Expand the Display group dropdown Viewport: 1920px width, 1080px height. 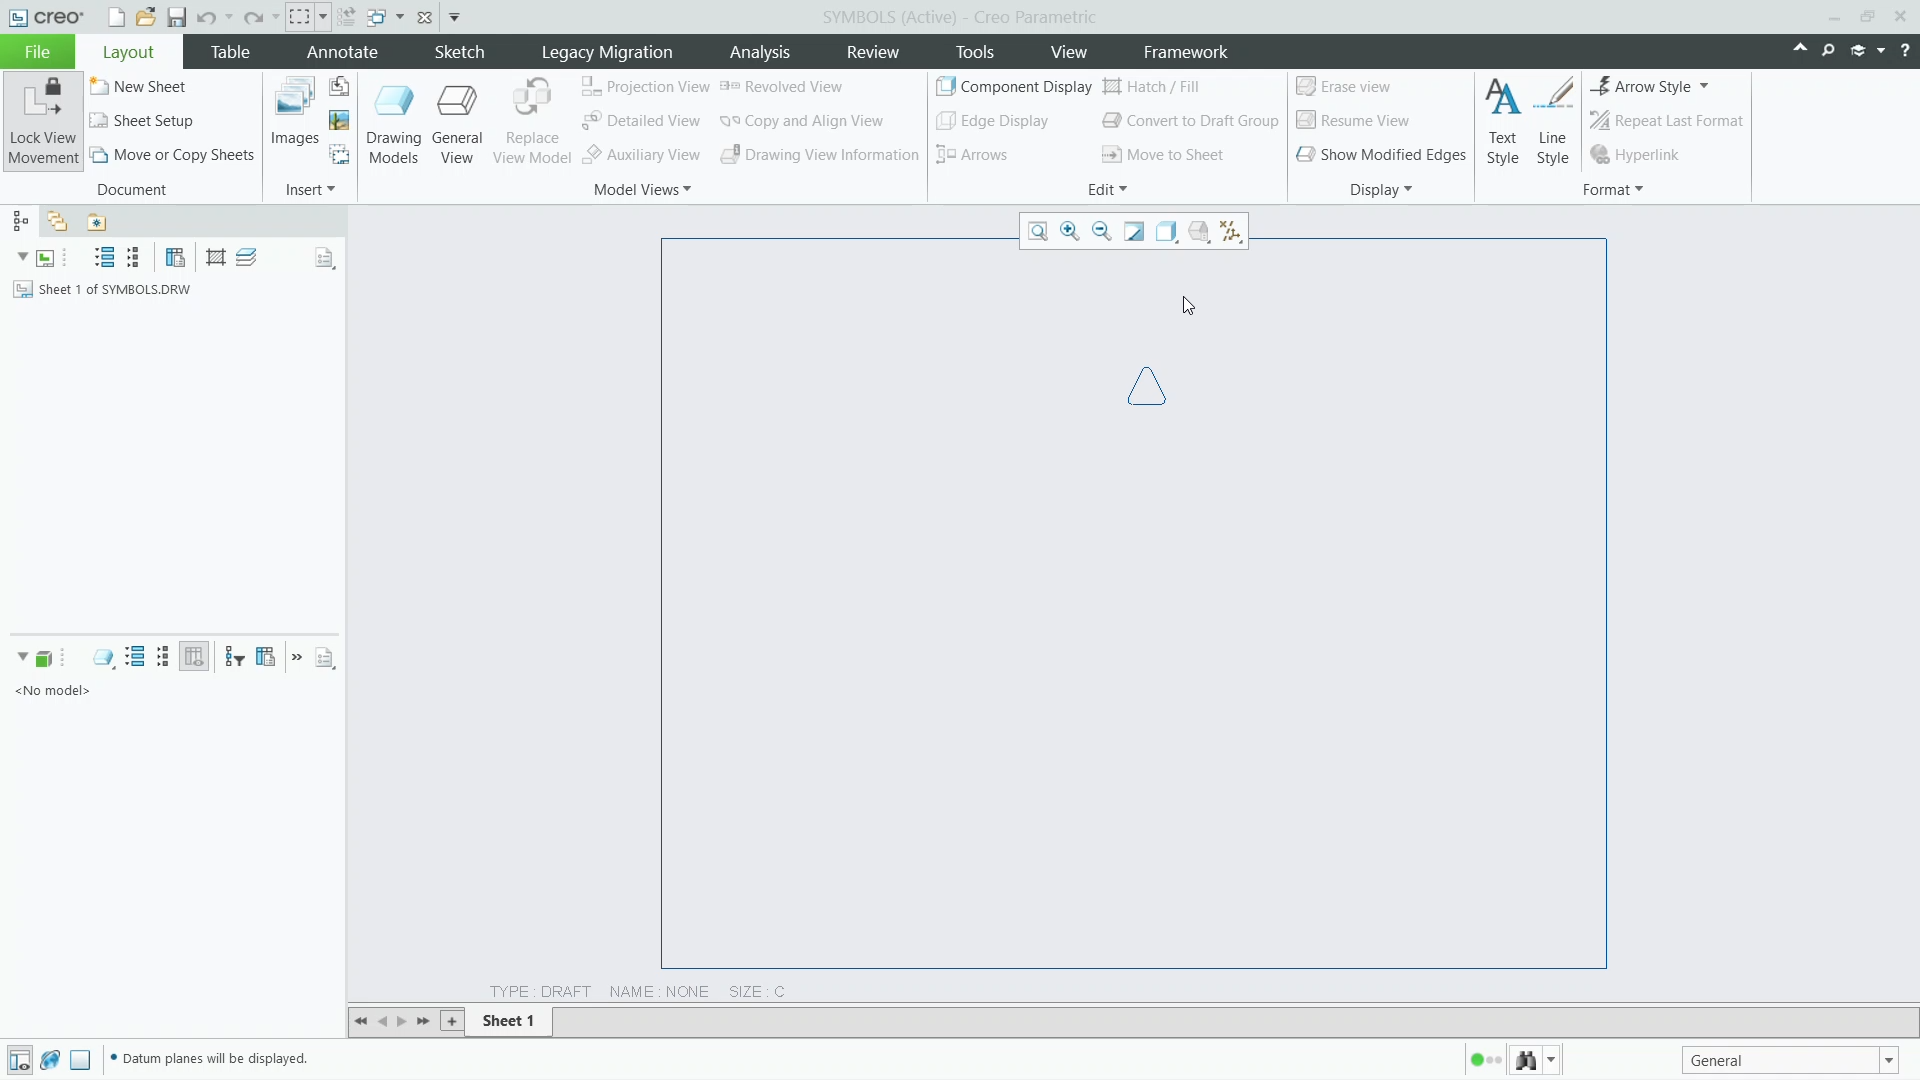[x=1381, y=190]
